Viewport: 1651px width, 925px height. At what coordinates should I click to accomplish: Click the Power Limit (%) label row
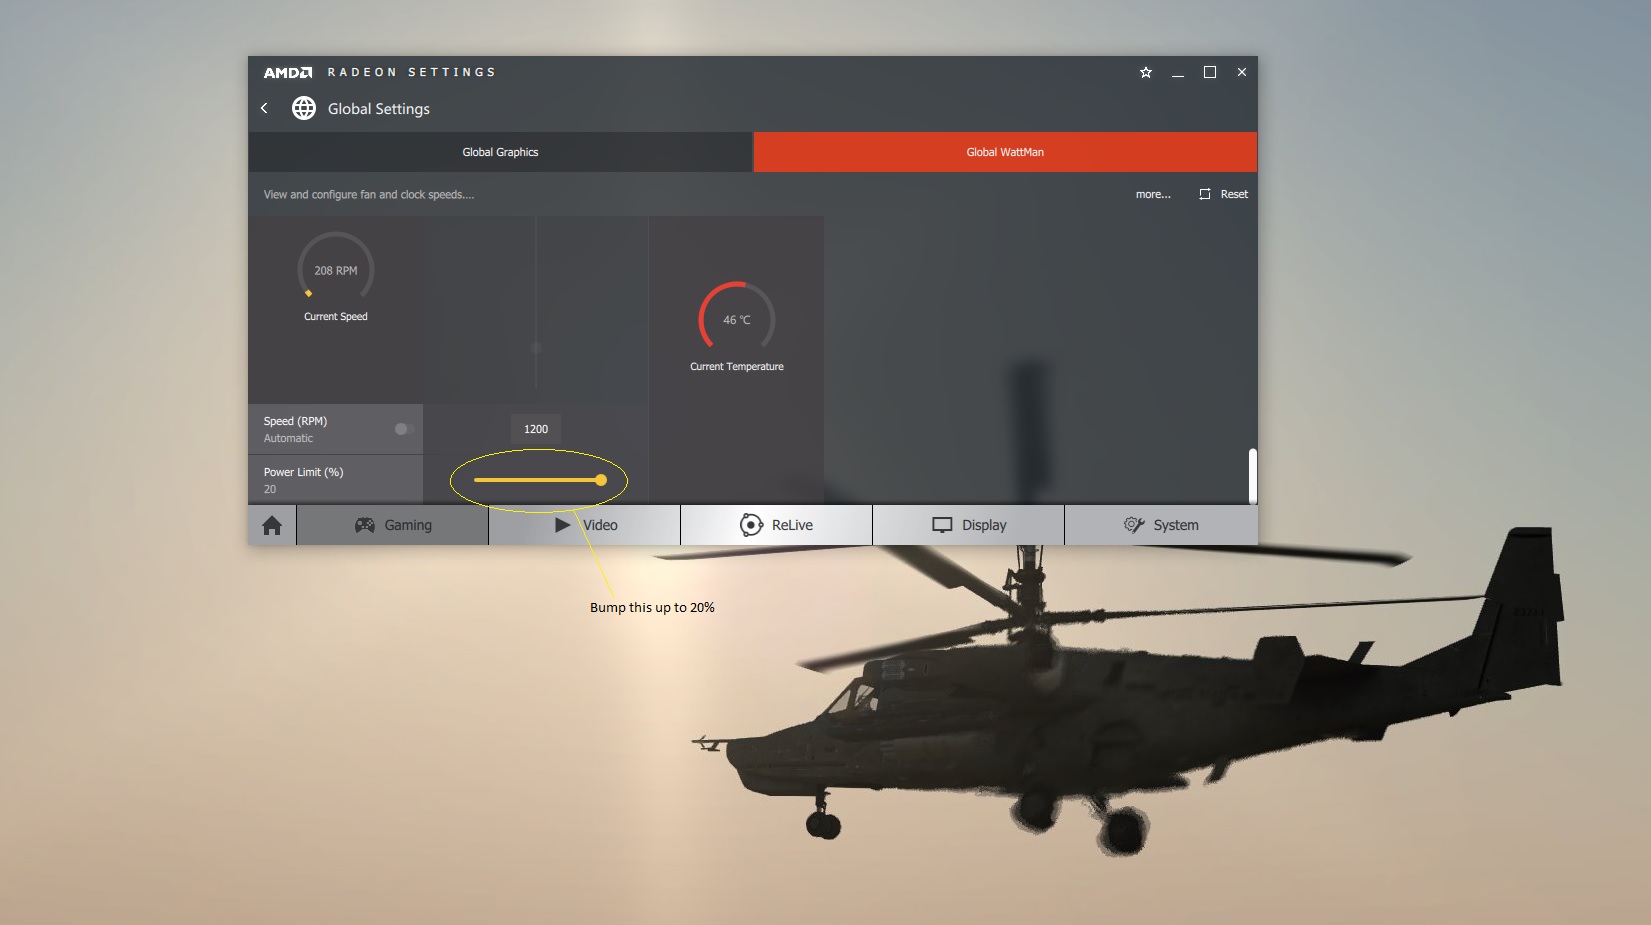[x=336, y=480]
